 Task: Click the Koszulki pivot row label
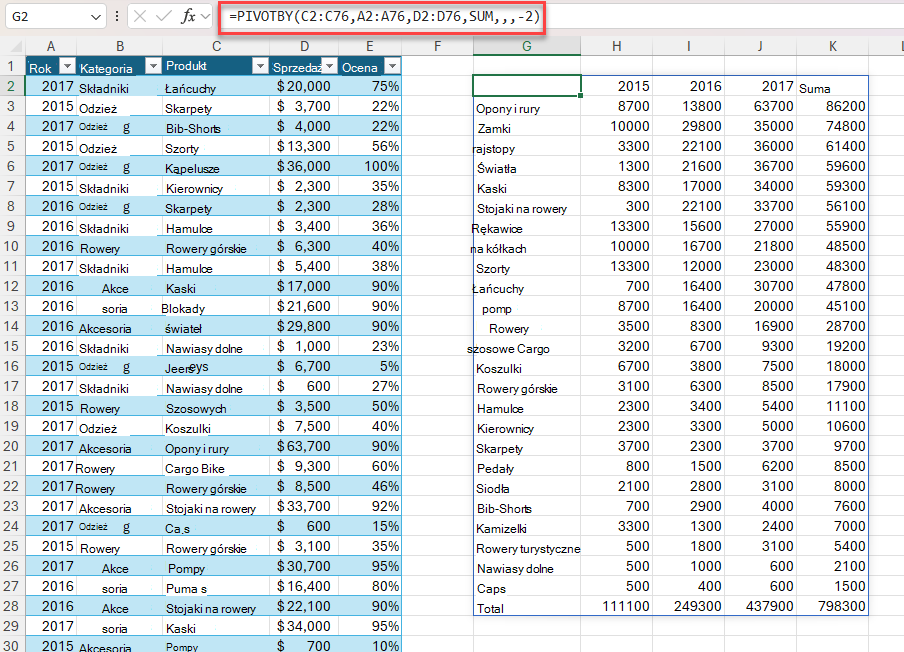pyautogui.click(x=499, y=369)
